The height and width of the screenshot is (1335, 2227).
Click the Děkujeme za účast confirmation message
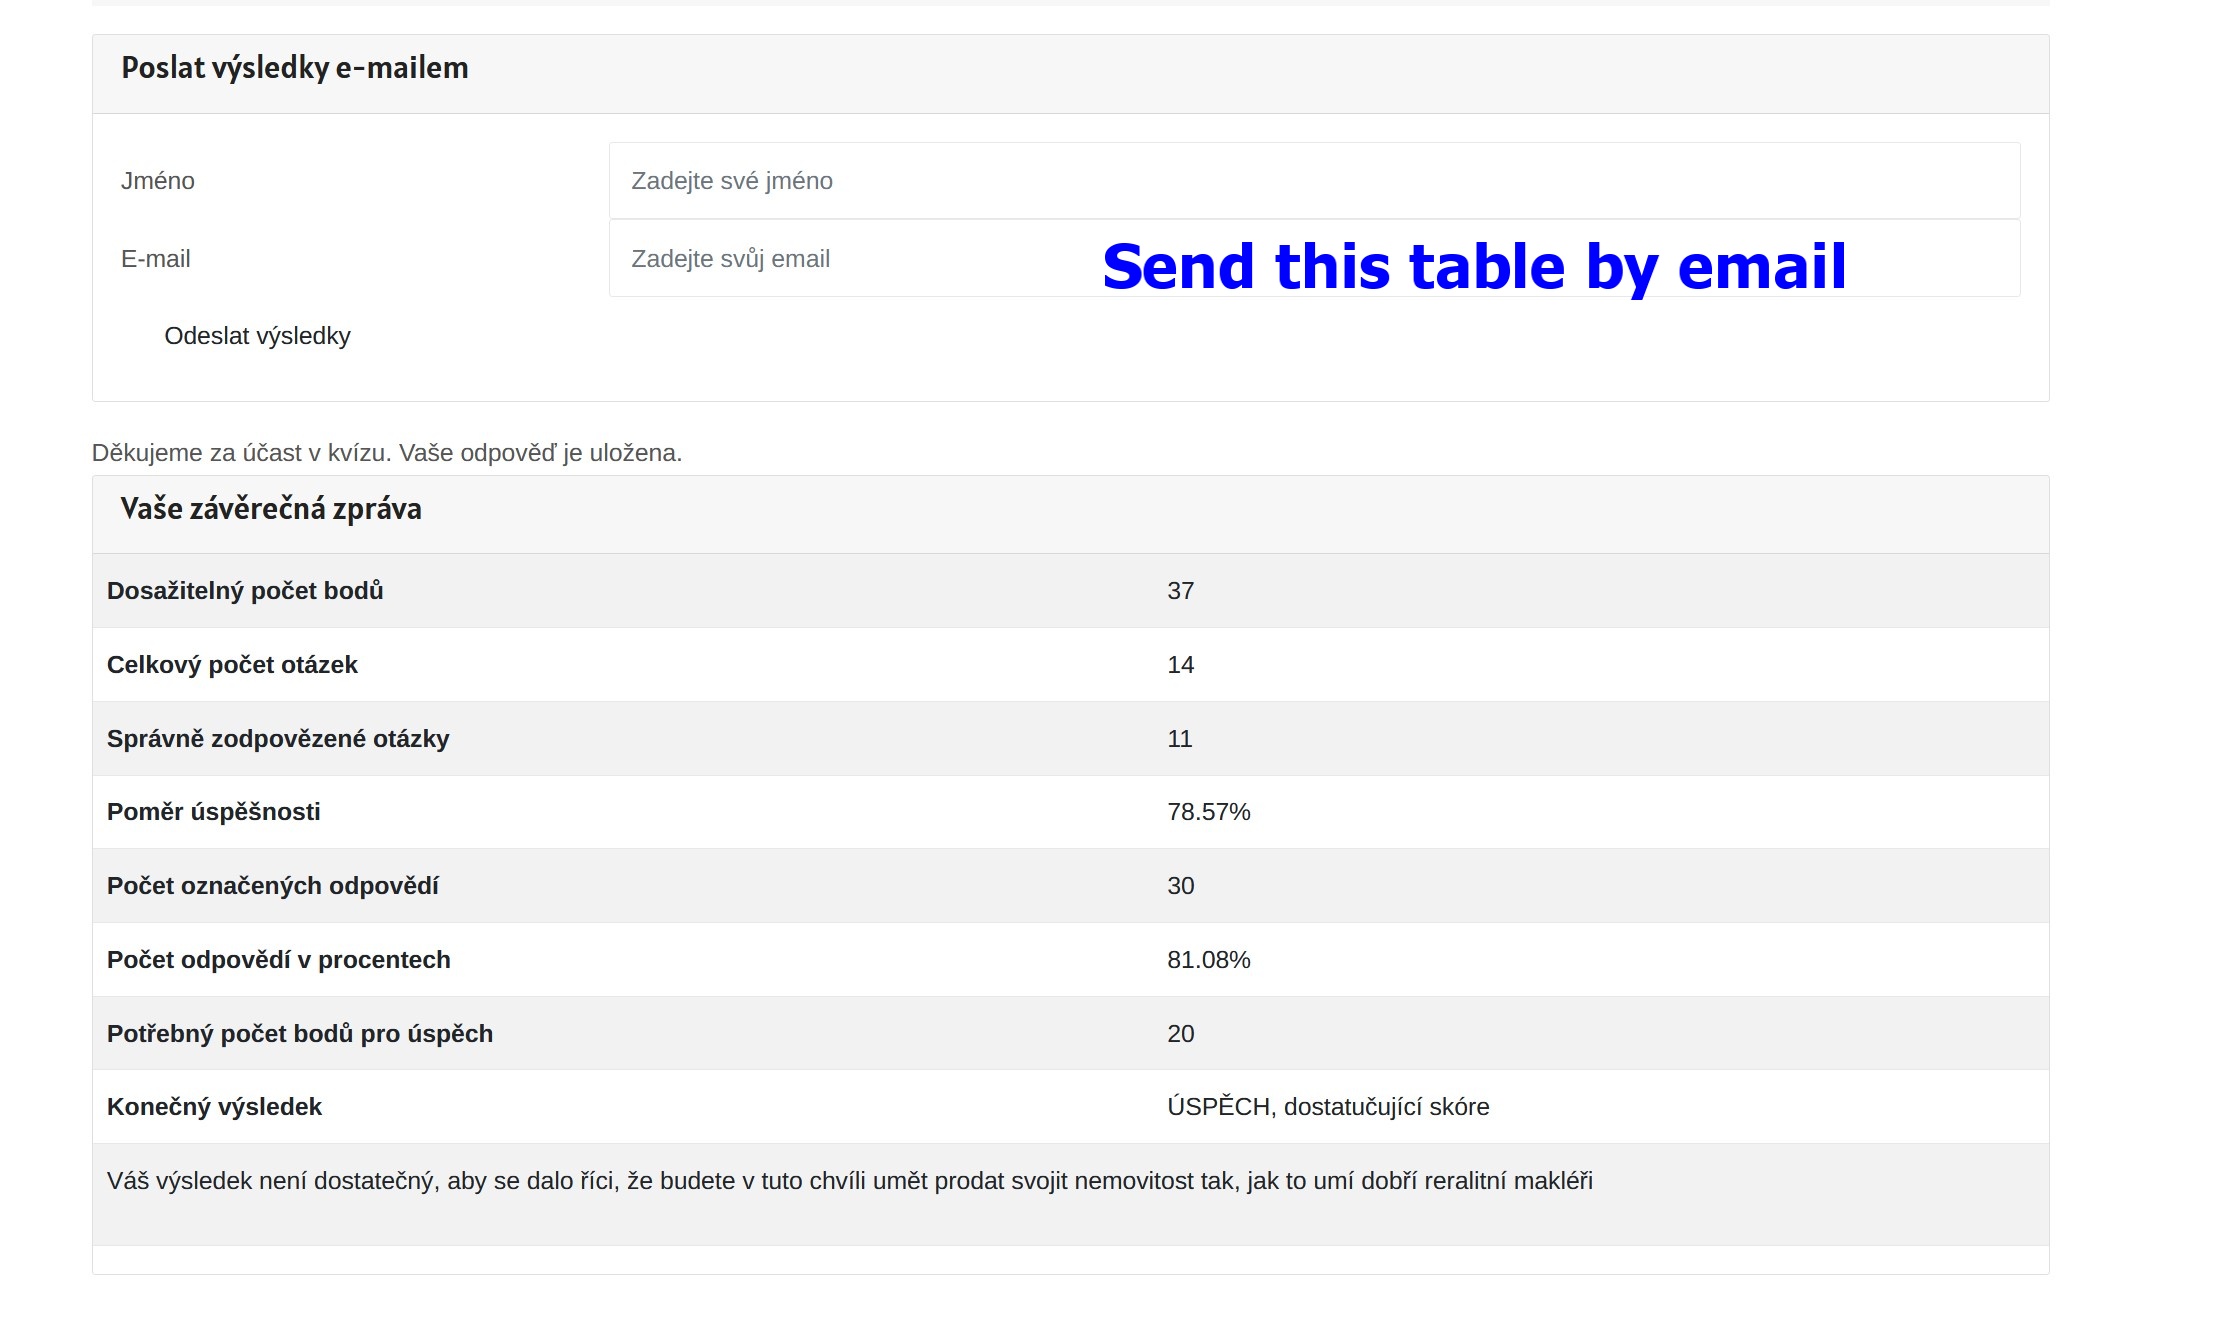387,453
